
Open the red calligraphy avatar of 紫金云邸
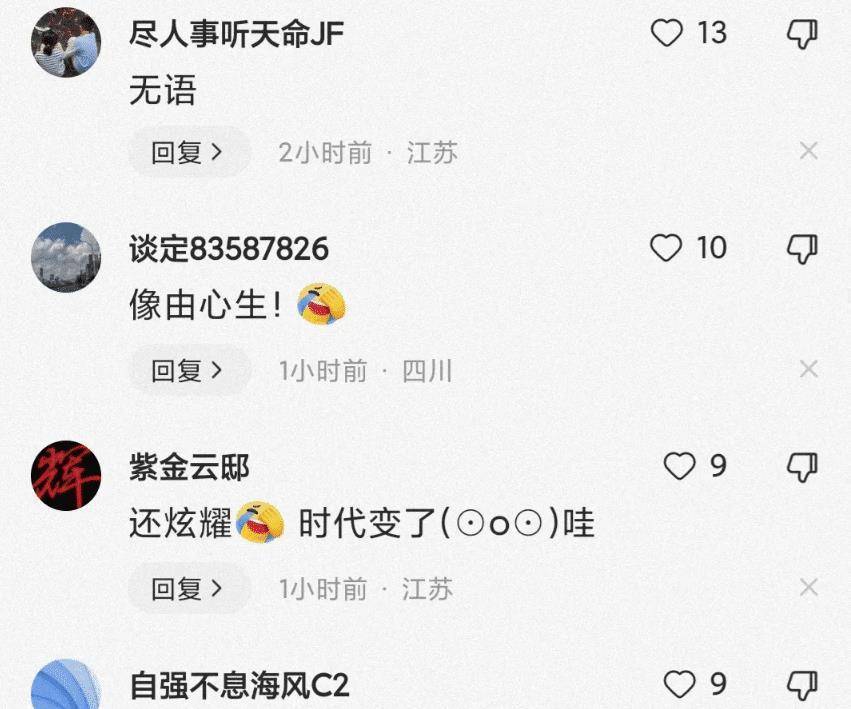coord(66,476)
